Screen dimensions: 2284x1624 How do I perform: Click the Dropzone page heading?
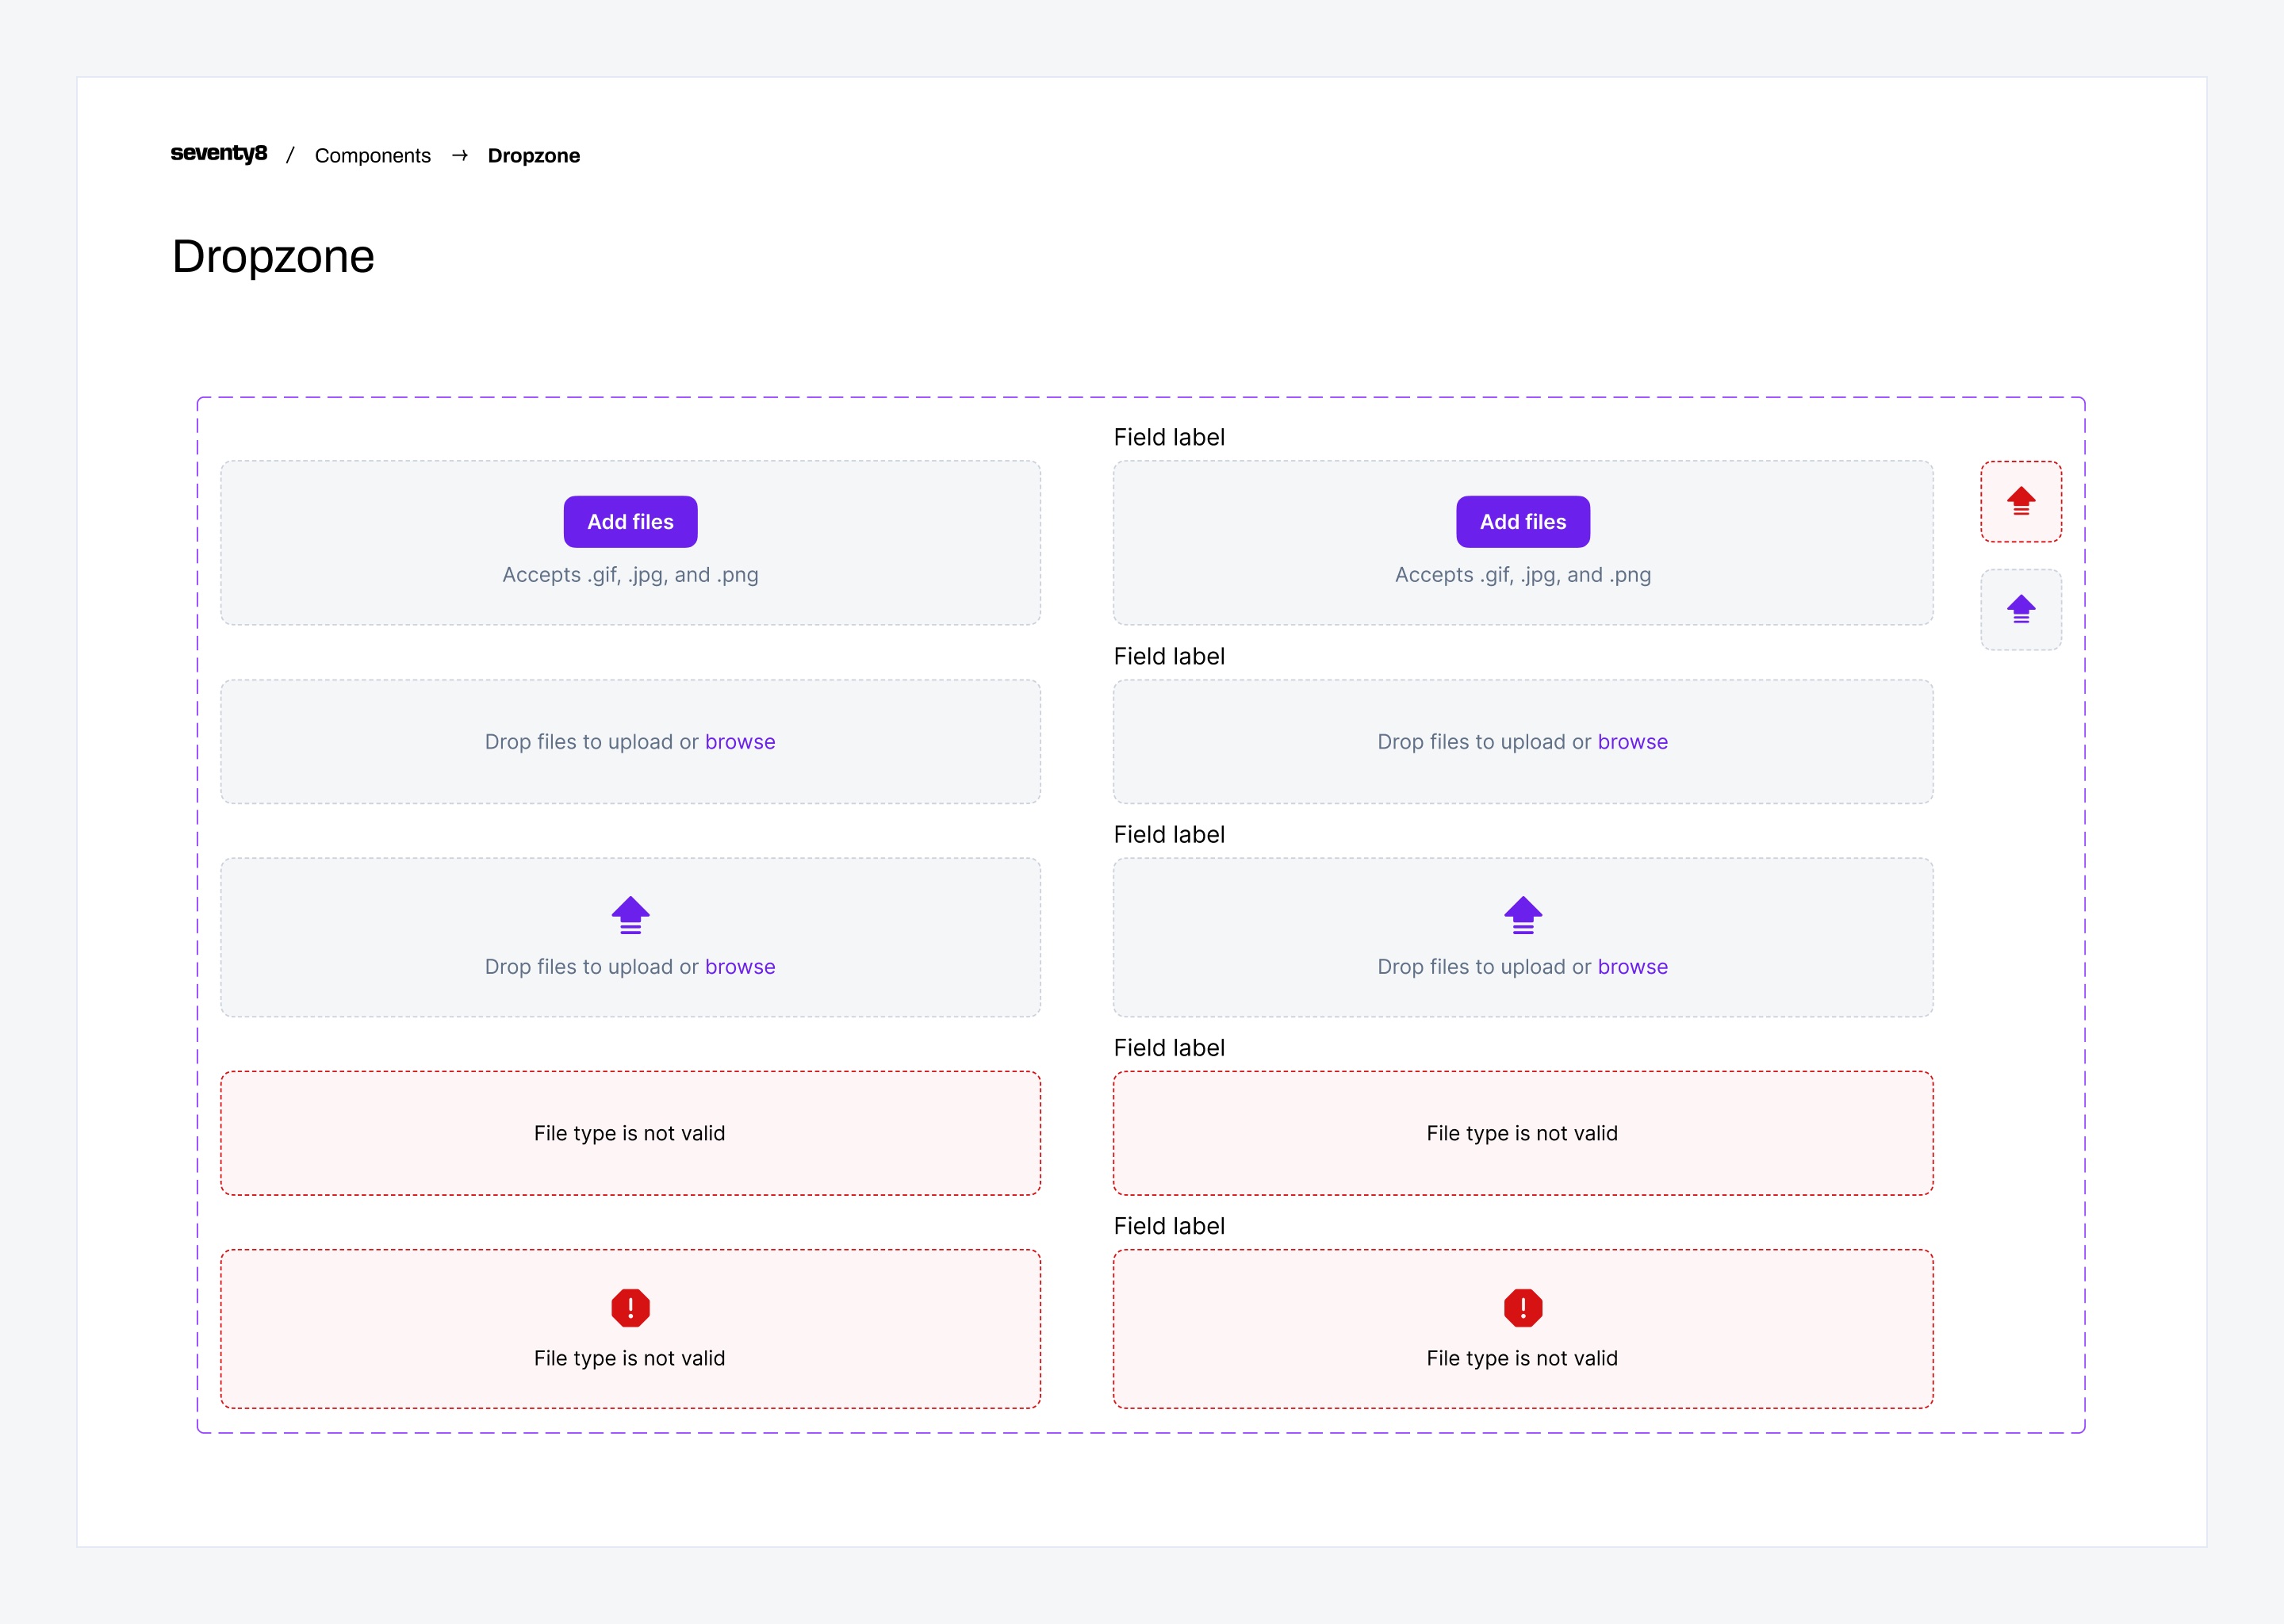tap(273, 257)
